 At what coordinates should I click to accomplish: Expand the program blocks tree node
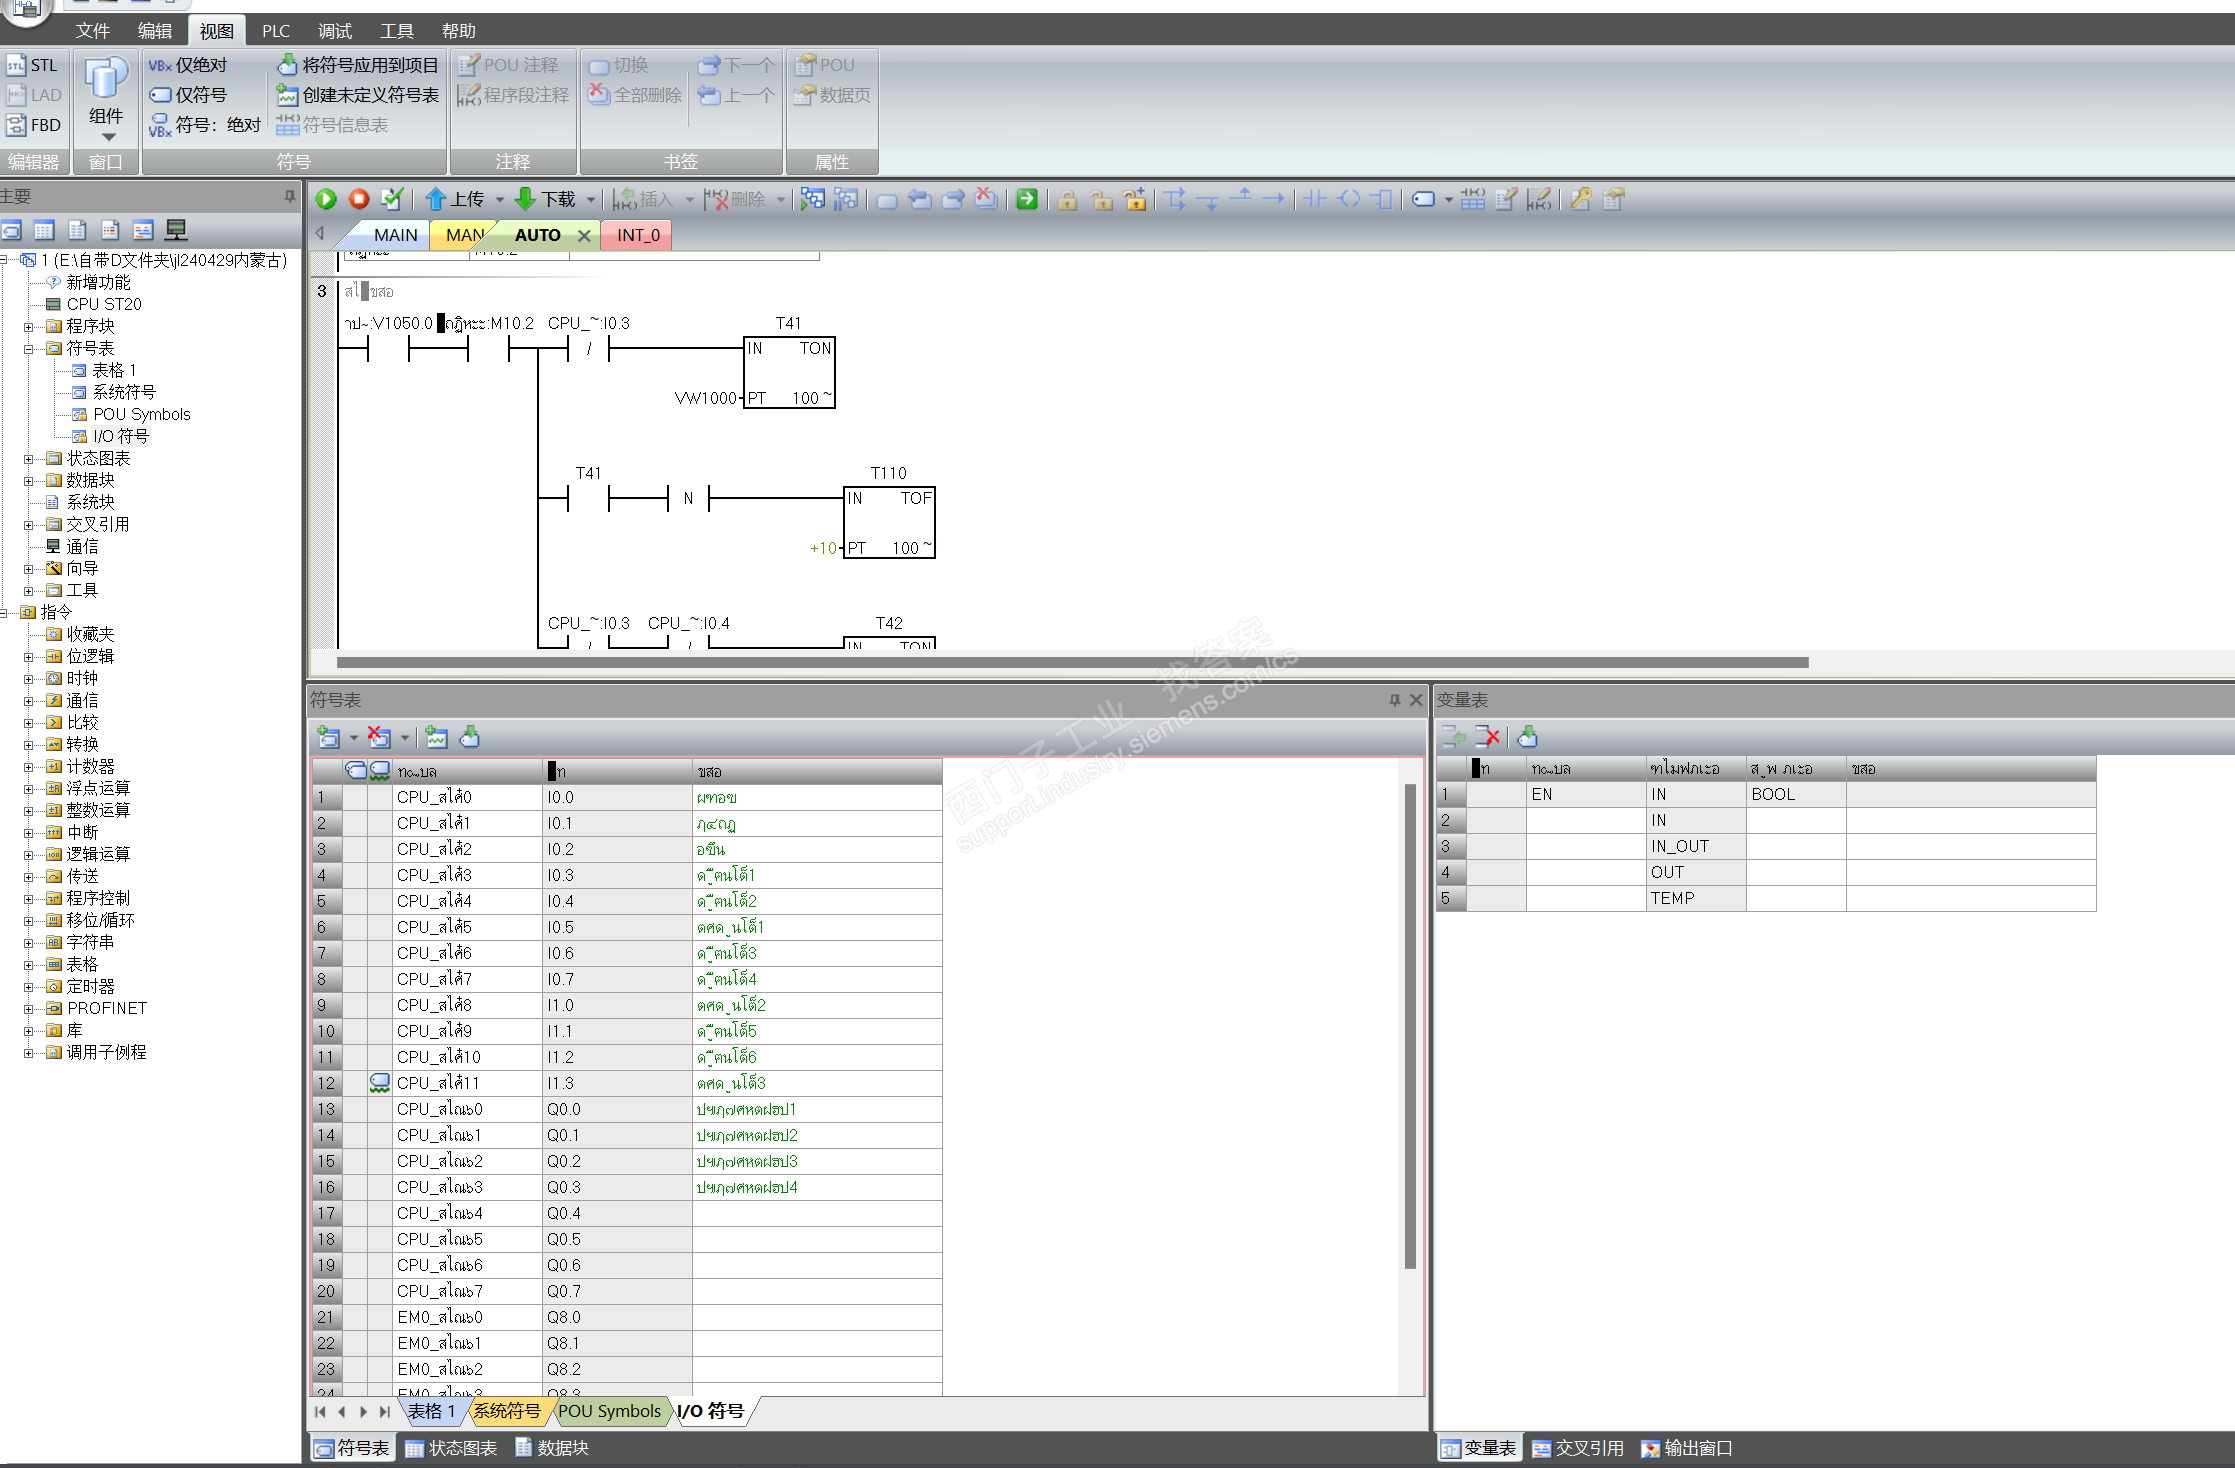pyautogui.click(x=29, y=326)
